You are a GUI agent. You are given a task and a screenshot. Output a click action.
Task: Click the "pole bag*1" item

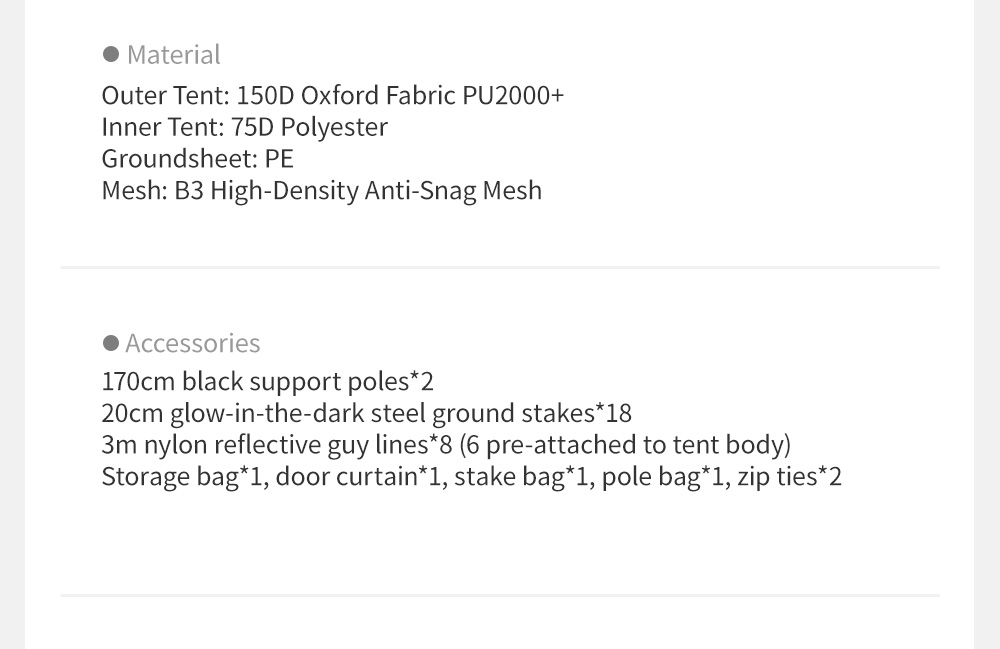[x=663, y=476]
